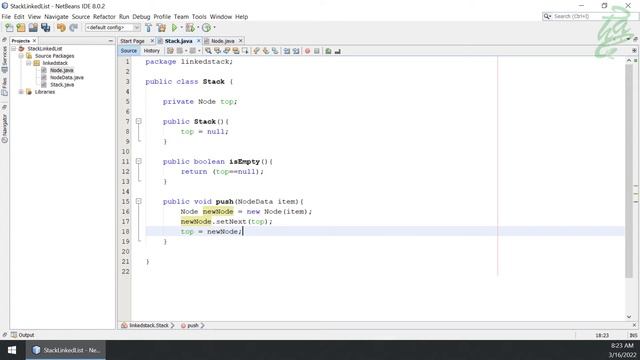This screenshot has width=640, height=360.
Task: Open the Run Project dropdown arrow
Action: click(182, 27)
